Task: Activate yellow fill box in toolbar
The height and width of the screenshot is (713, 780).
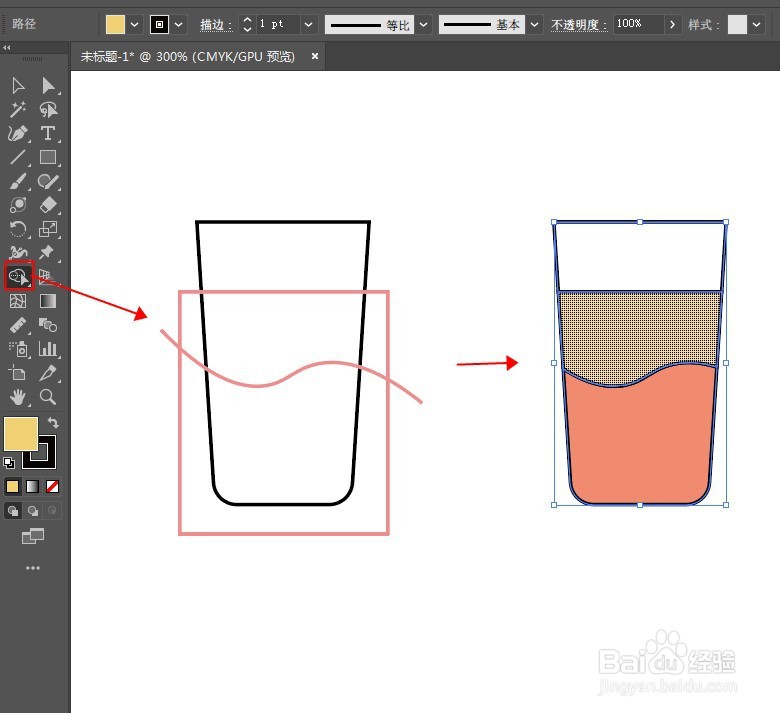Action: click(x=20, y=434)
